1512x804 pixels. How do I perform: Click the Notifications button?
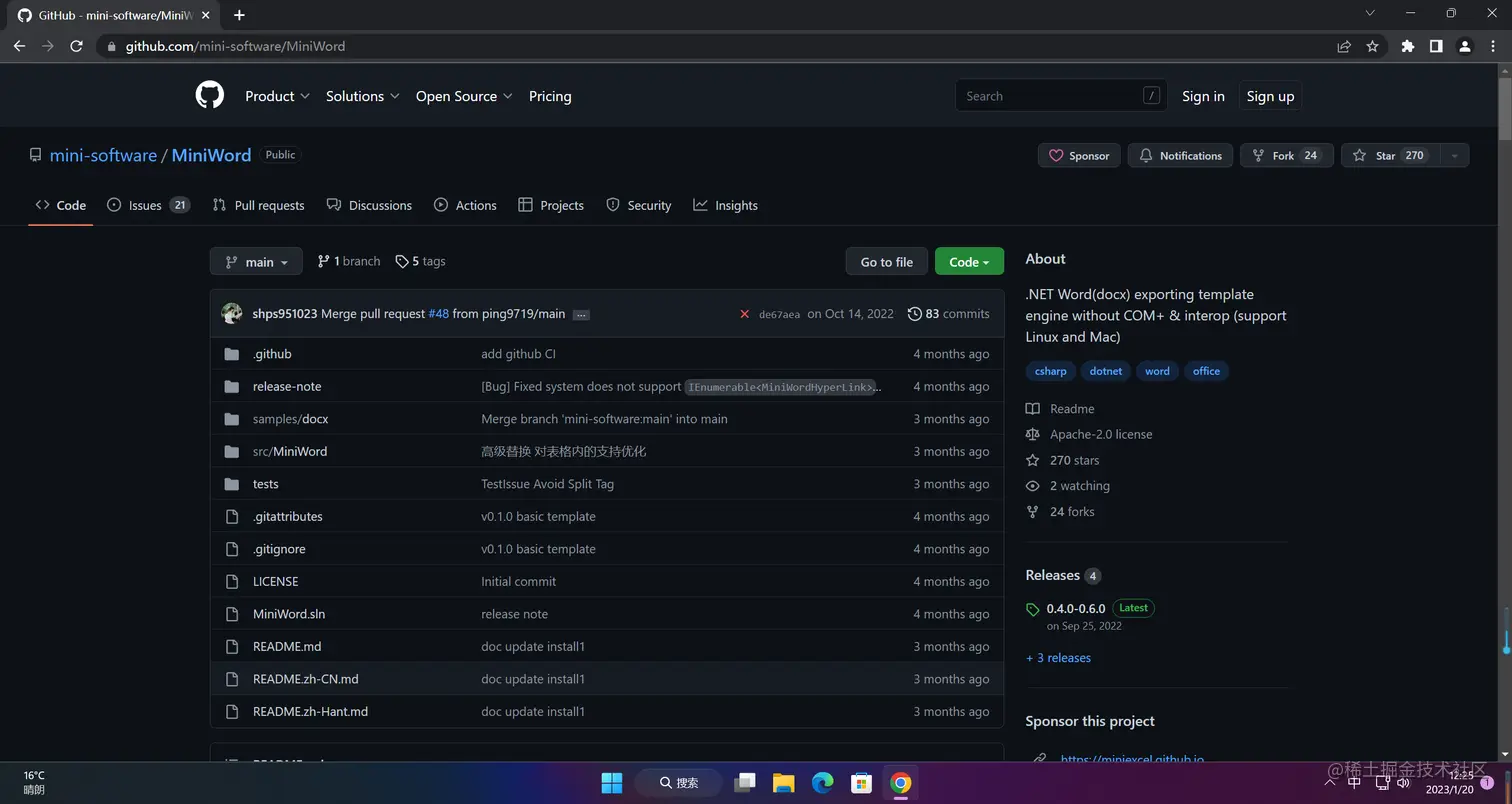(x=1180, y=155)
